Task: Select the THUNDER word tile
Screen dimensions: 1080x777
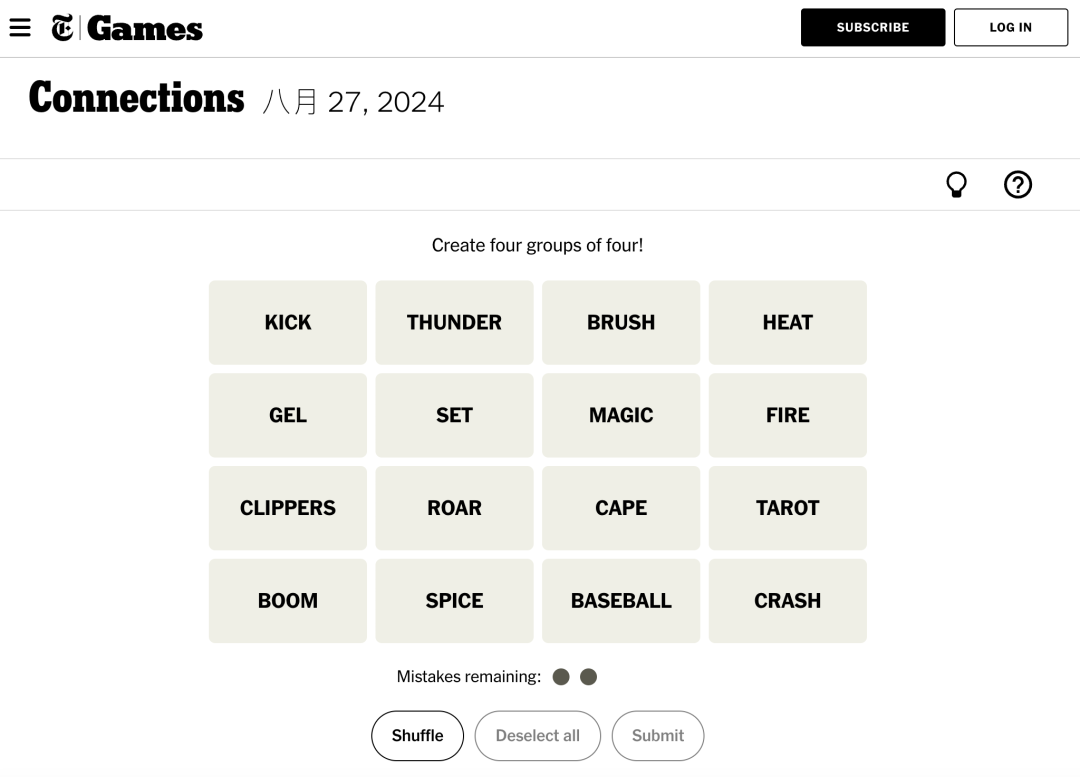Action: click(x=454, y=323)
